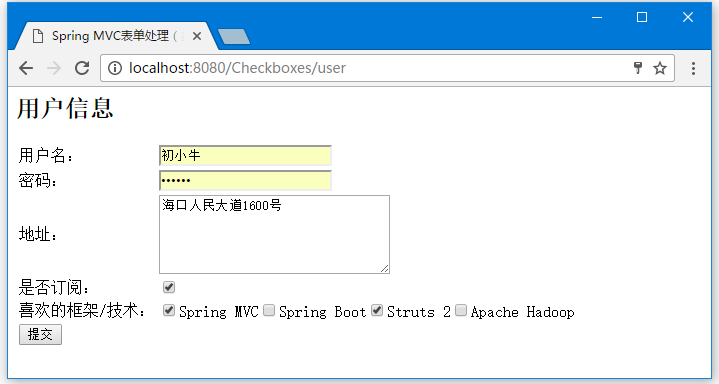Close the browser window
719x384 pixels.
(688, 17)
